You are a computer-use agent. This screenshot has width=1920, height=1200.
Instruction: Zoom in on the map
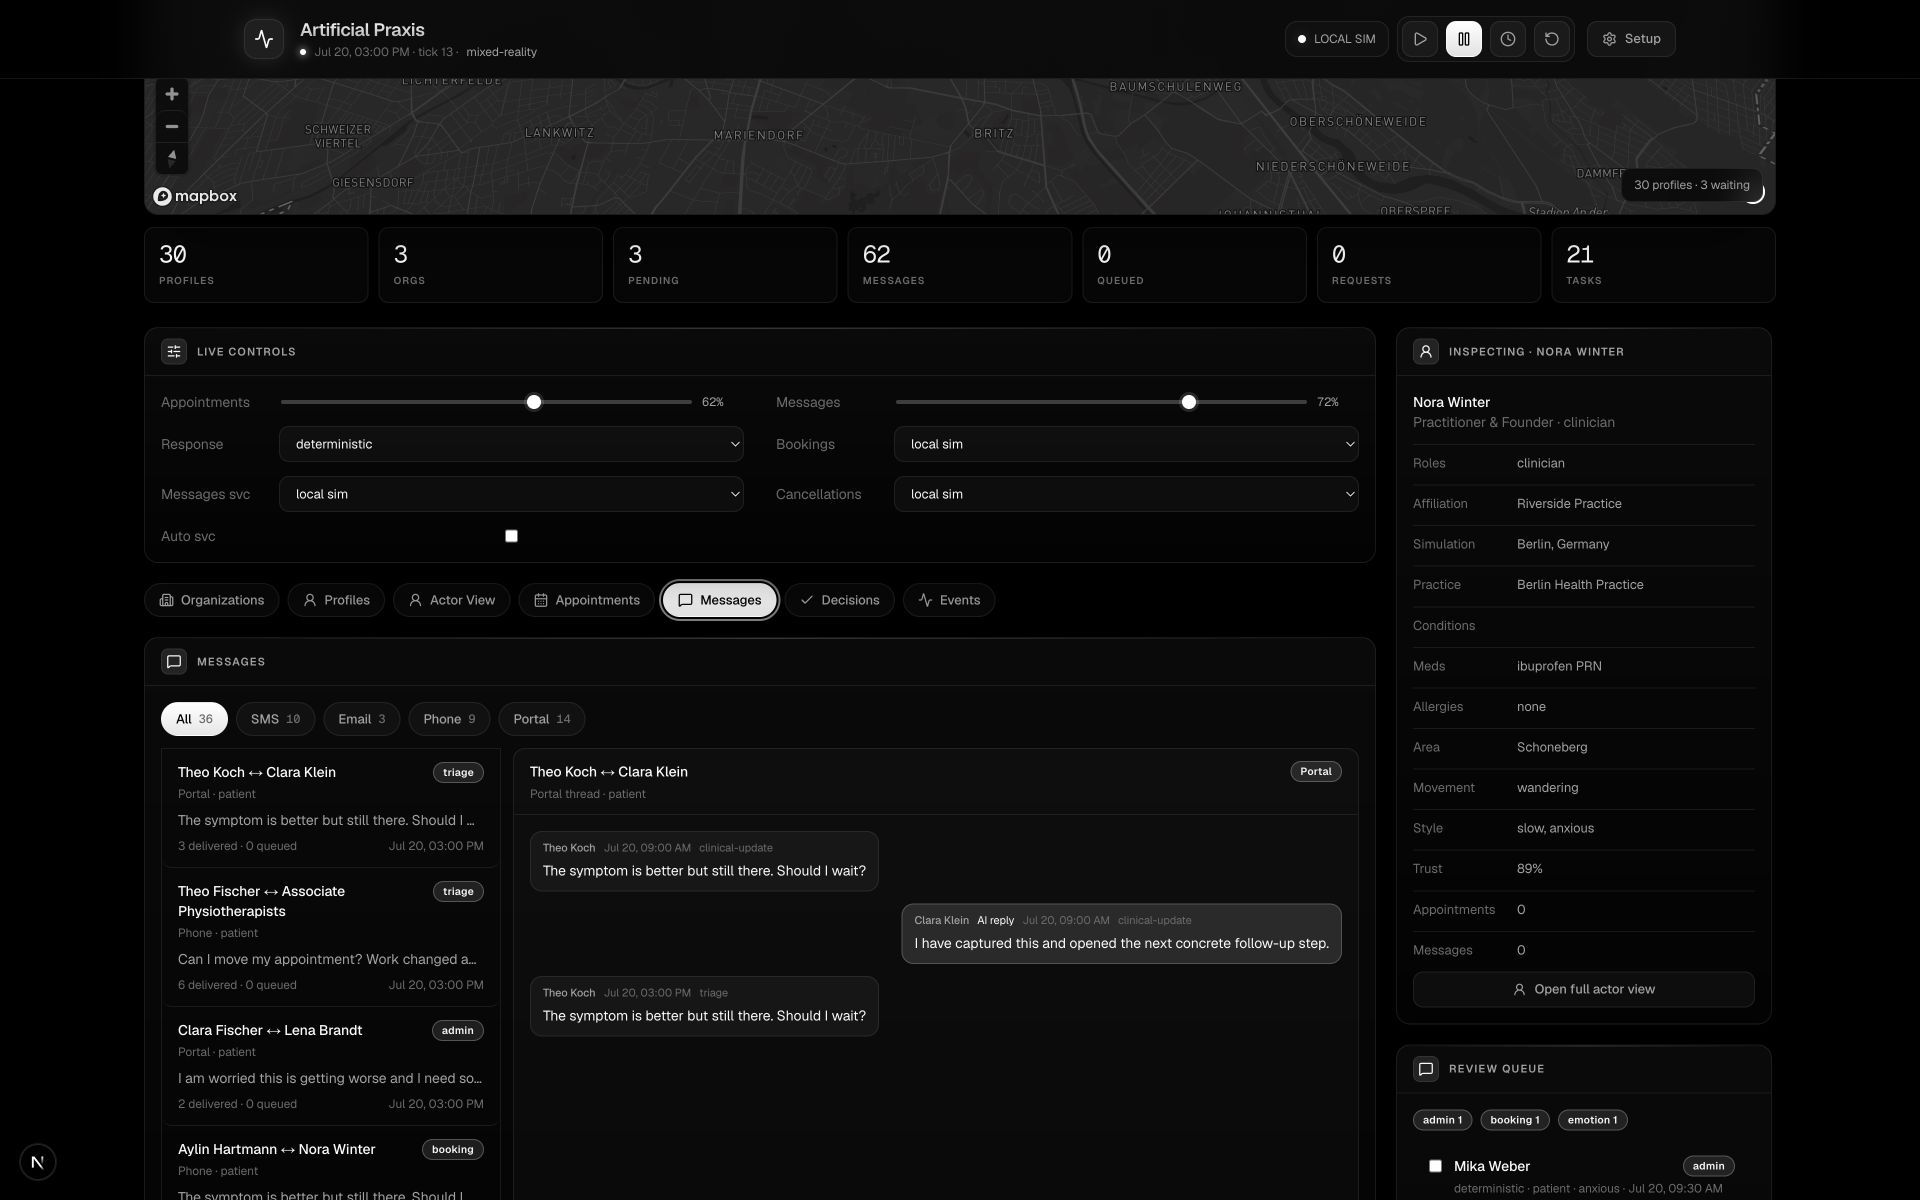(x=172, y=94)
